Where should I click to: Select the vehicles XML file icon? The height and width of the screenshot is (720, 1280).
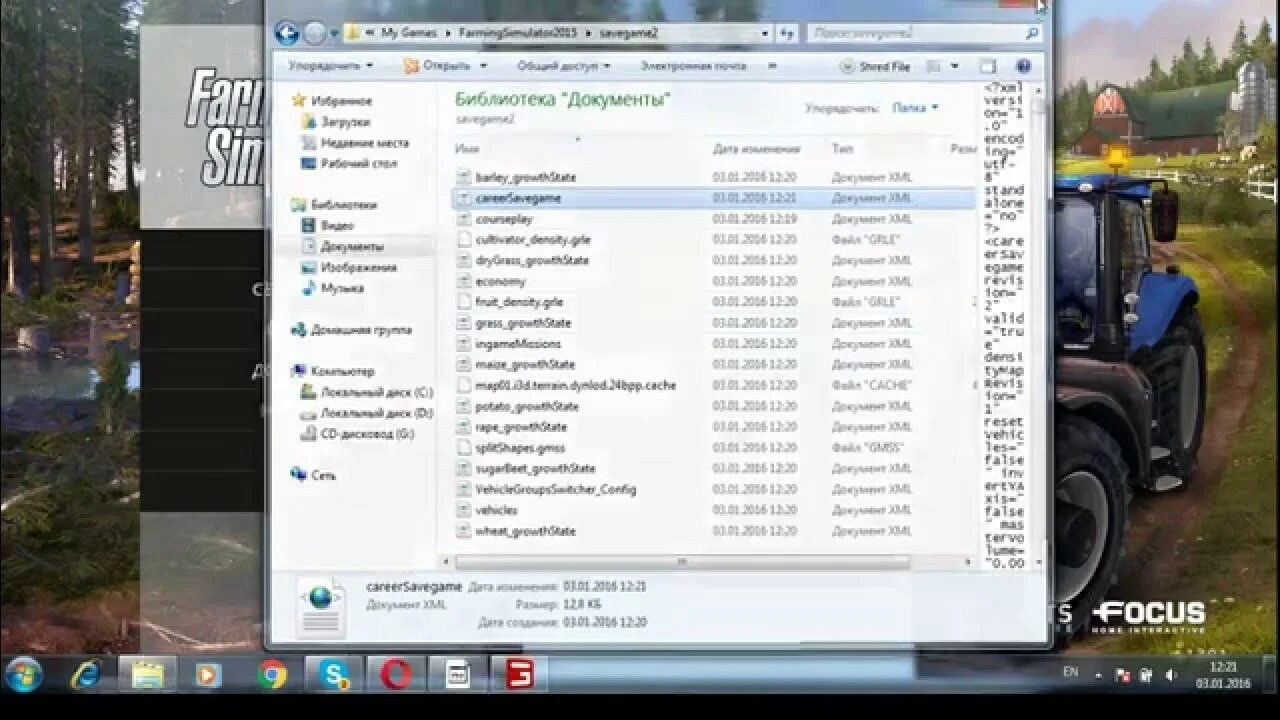(x=463, y=510)
